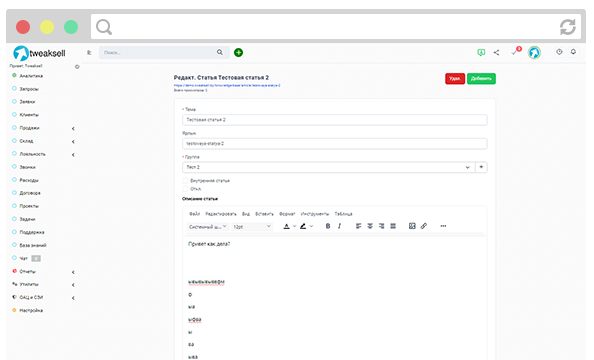This screenshot has width=594, height=360.
Task: Open the Файл editor menu
Action: pyautogui.click(x=194, y=214)
